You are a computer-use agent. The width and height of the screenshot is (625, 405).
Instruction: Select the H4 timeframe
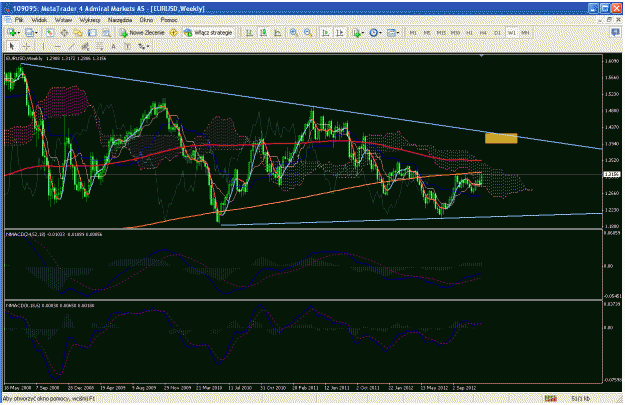pos(483,33)
